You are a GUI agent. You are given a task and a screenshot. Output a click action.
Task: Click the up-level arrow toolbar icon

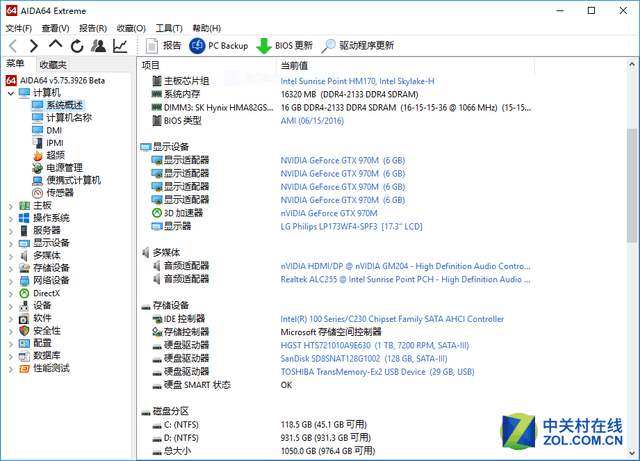(56, 44)
